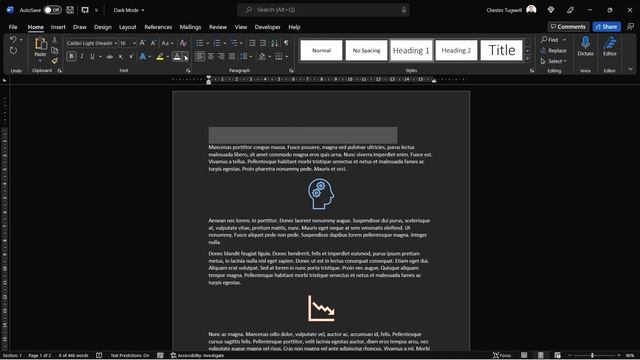
Task: Switch to the Insert tab
Action: tap(58, 27)
